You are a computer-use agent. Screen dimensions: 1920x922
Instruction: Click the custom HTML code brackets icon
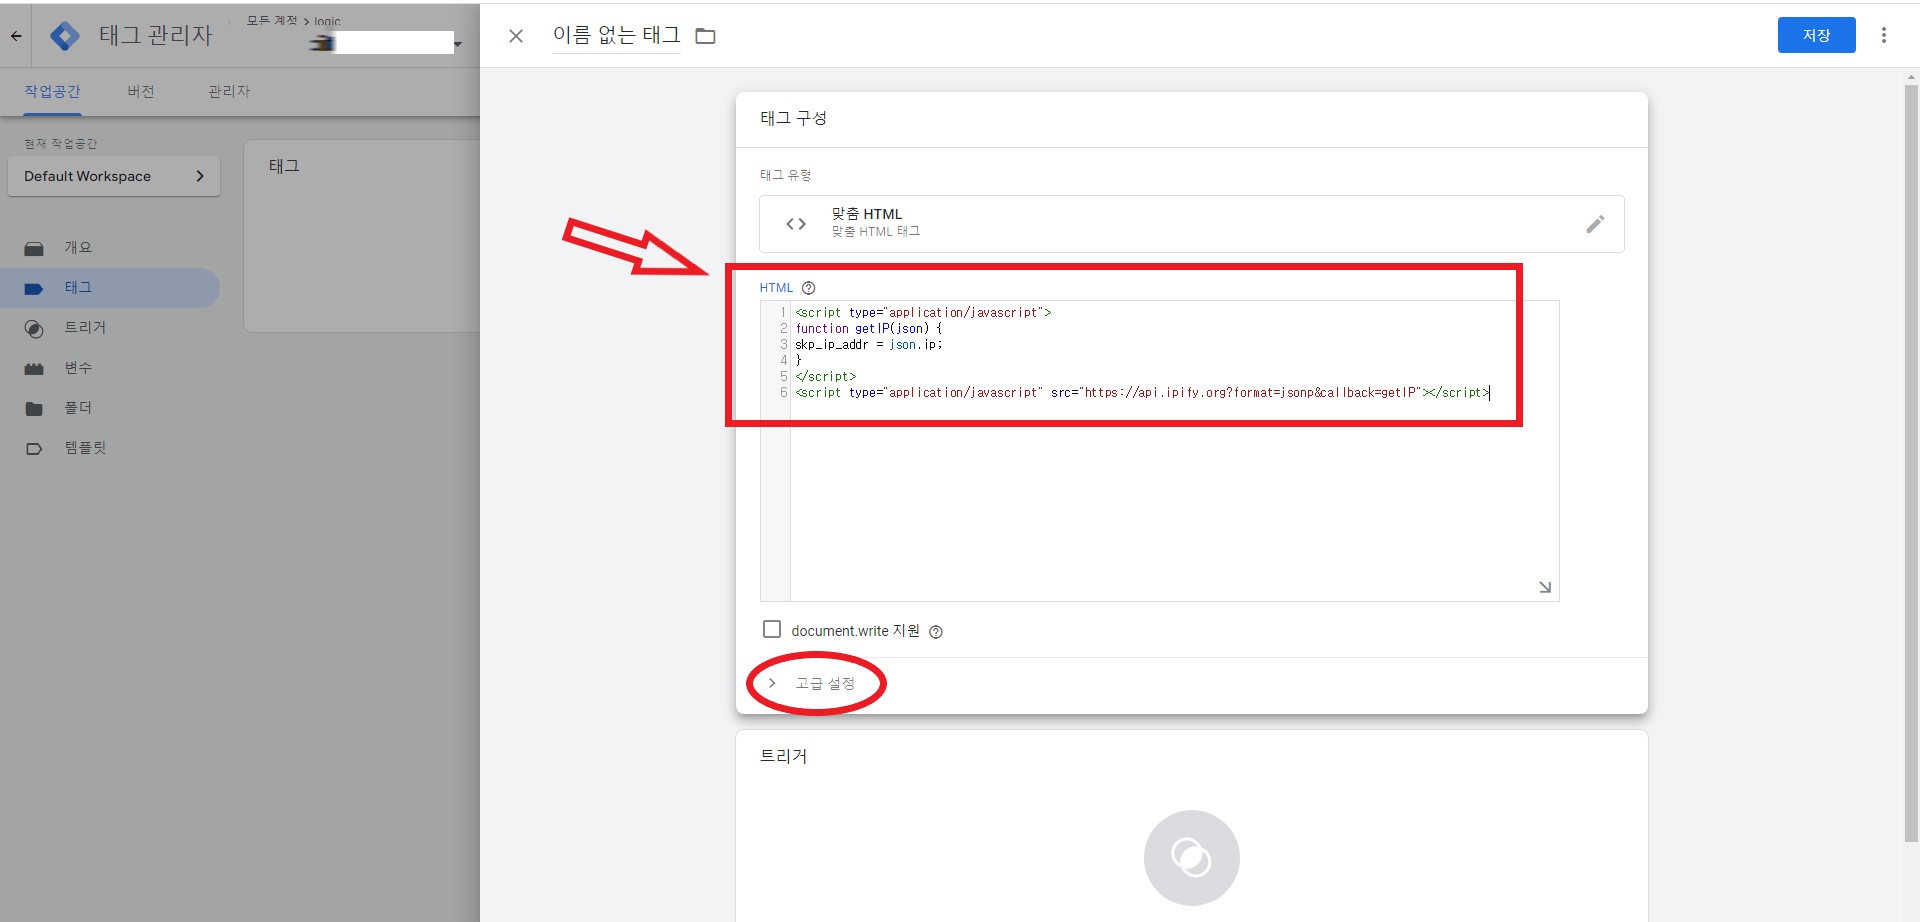coord(796,224)
